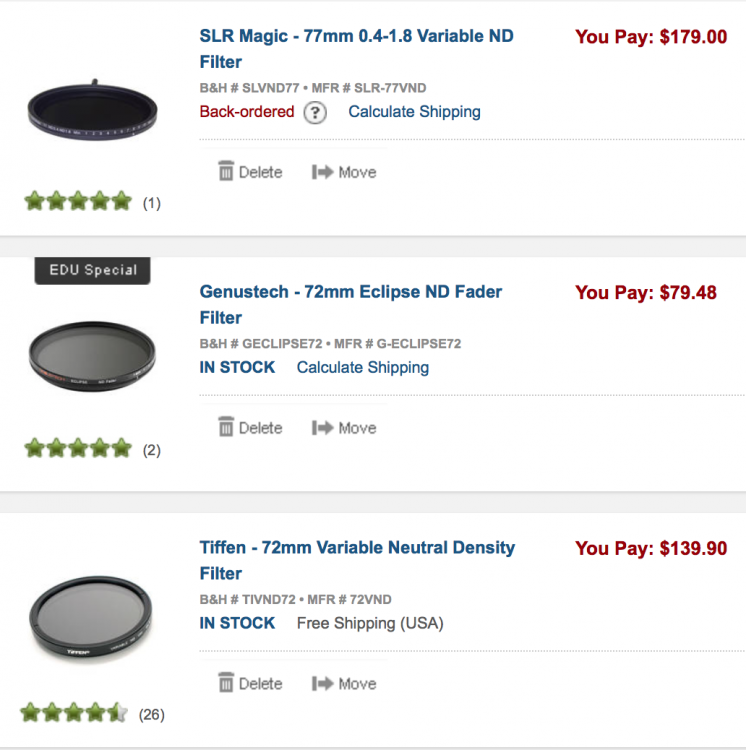This screenshot has height=750, width=746.
Task: View the Tiffen star rating with 26 reviews
Action: [x=74, y=713]
